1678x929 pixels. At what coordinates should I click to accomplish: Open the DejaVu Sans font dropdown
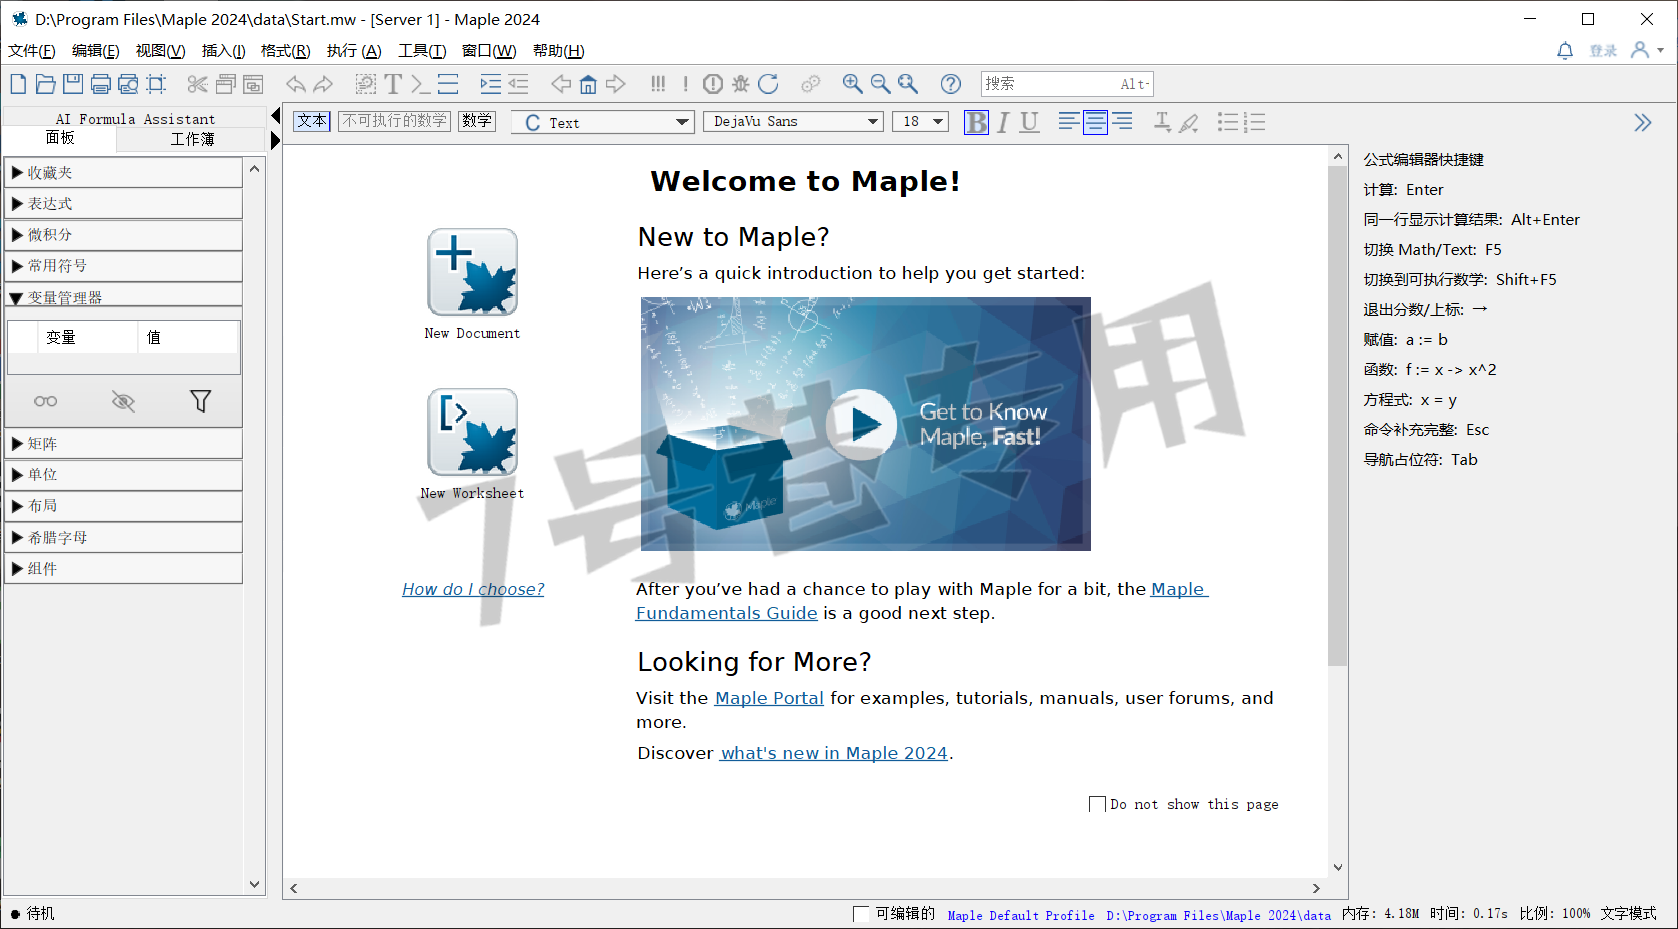(x=793, y=121)
